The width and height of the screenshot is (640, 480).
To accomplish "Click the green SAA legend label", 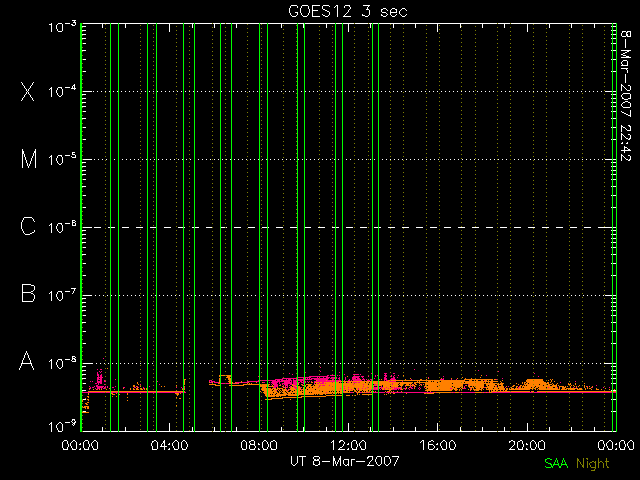I will (x=556, y=463).
